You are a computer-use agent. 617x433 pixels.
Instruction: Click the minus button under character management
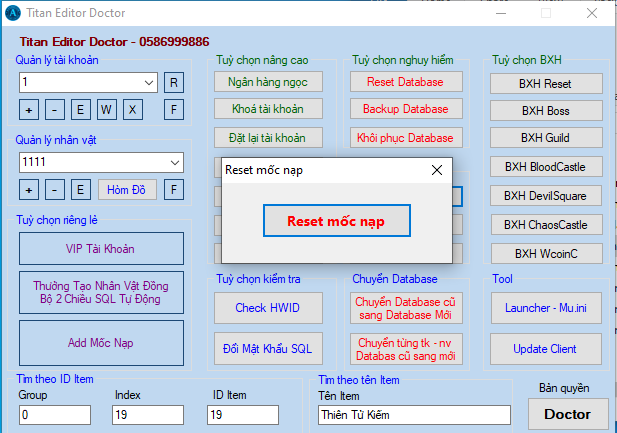click(54, 189)
